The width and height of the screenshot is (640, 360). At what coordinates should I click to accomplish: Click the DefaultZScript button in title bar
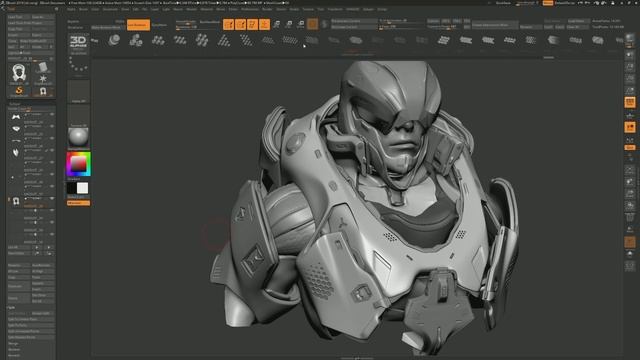point(565,2)
